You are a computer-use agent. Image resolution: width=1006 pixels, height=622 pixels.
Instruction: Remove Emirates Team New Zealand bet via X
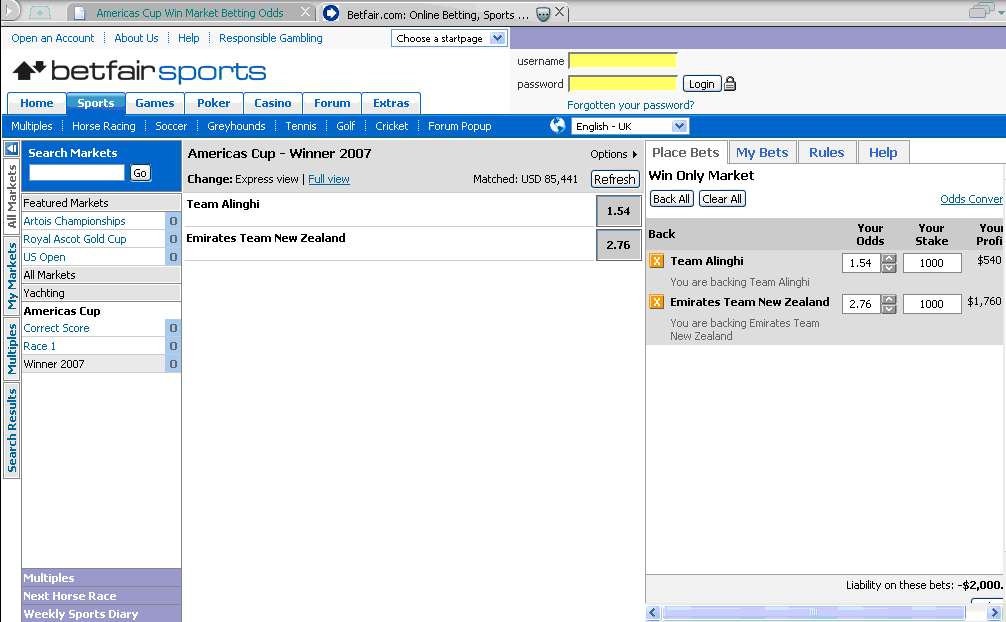point(657,302)
